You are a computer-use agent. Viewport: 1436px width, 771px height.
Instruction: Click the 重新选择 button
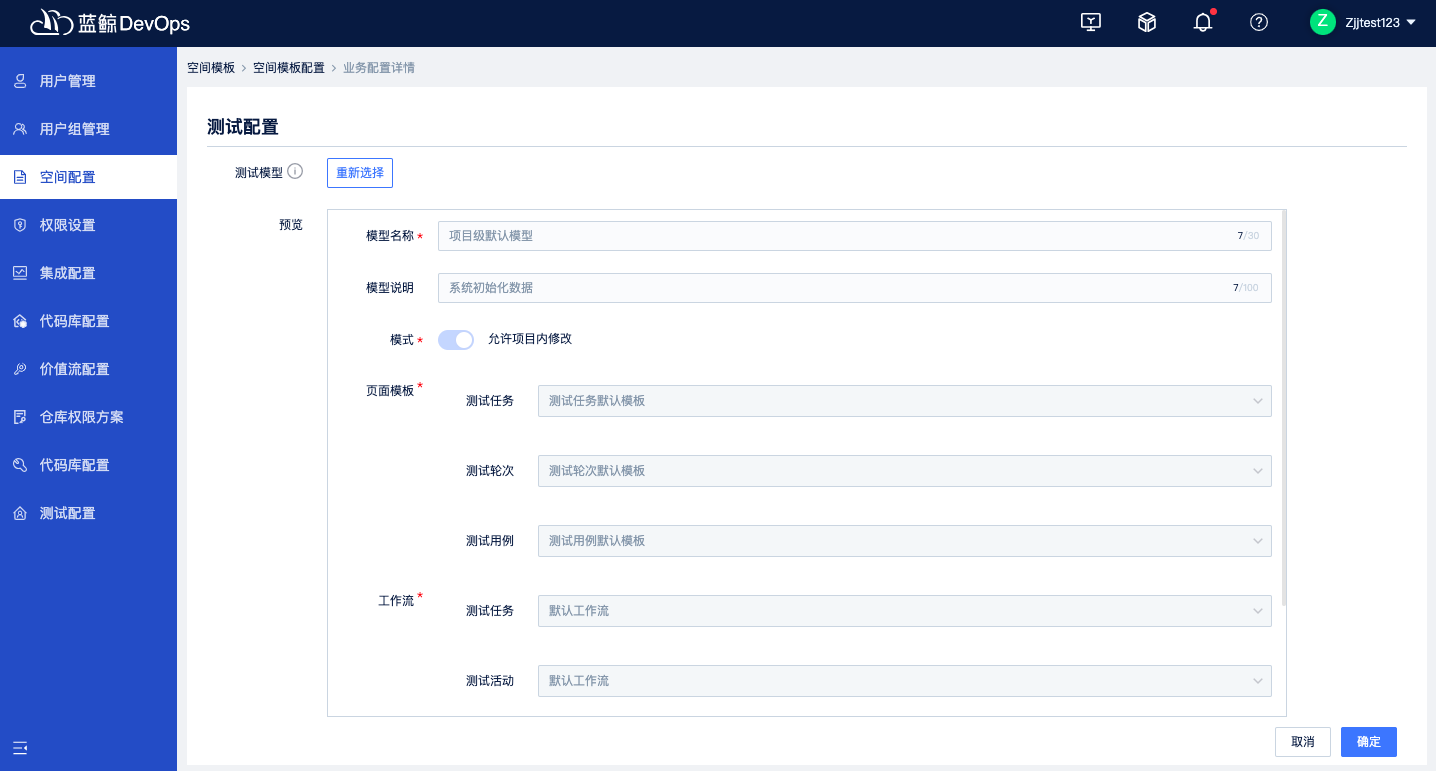(x=360, y=173)
